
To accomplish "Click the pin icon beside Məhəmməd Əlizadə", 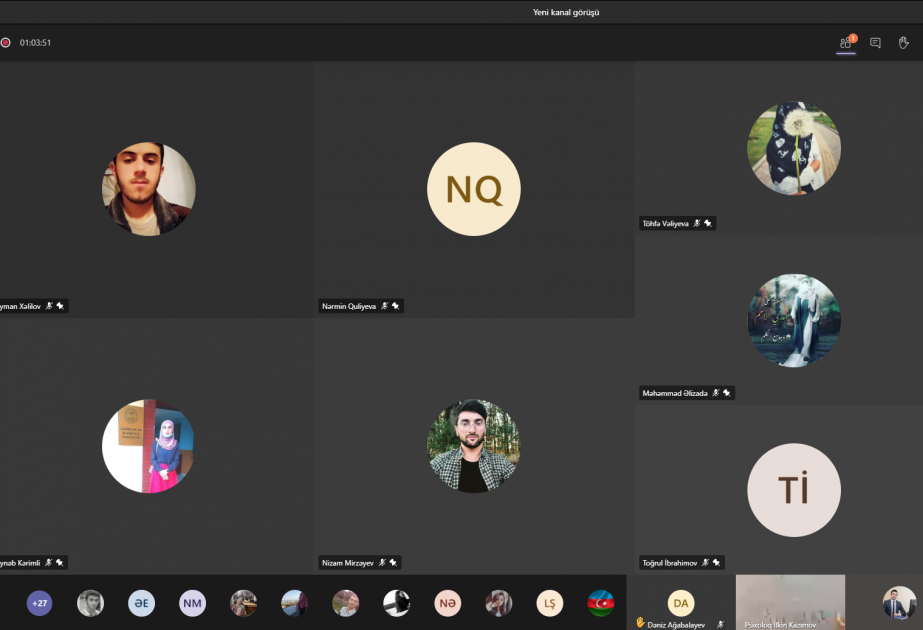I will click(727, 393).
